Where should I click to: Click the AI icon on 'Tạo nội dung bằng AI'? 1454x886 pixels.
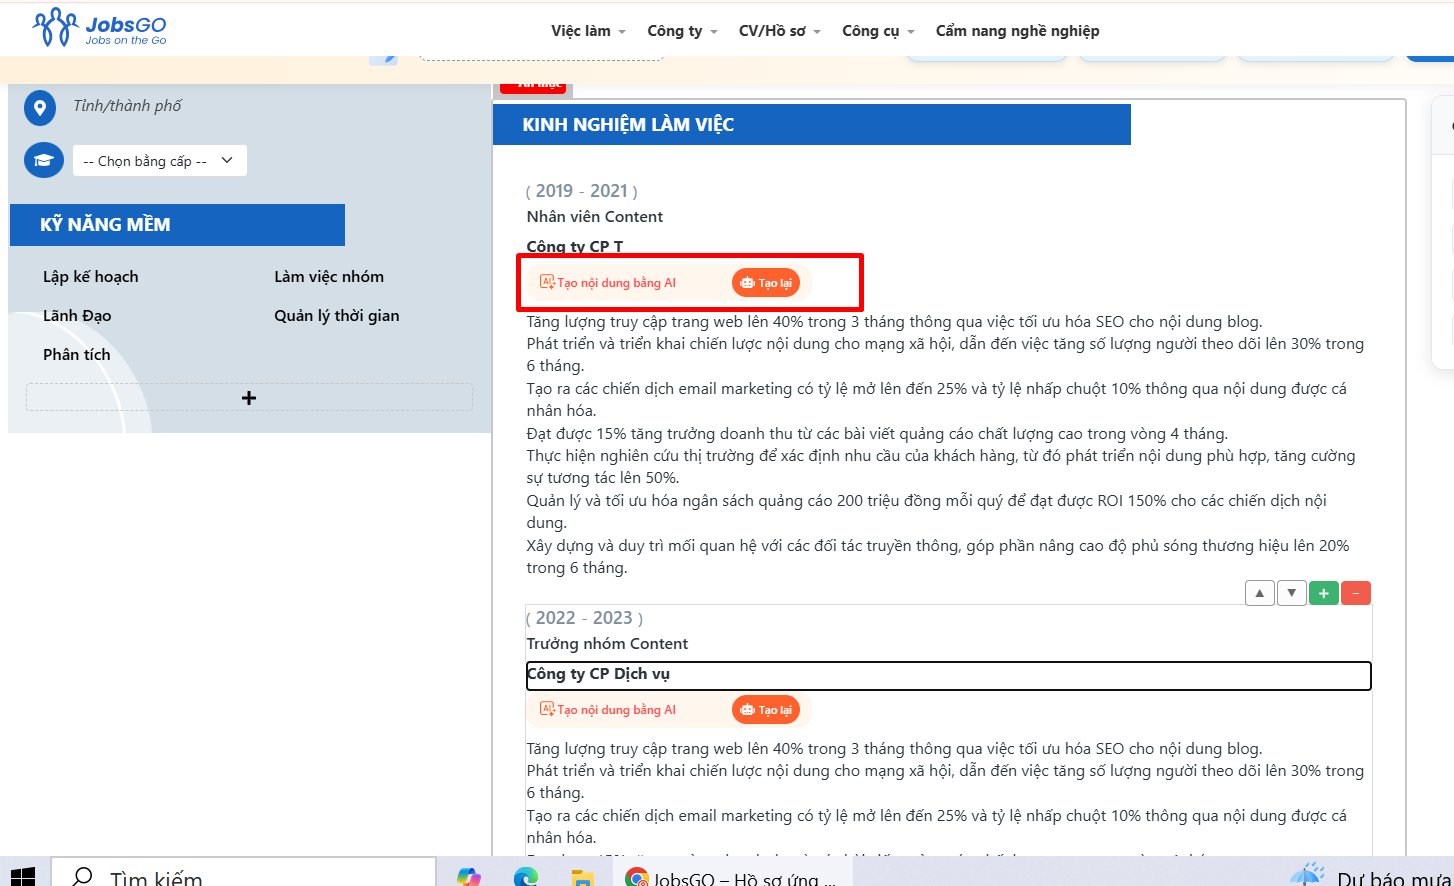547,282
